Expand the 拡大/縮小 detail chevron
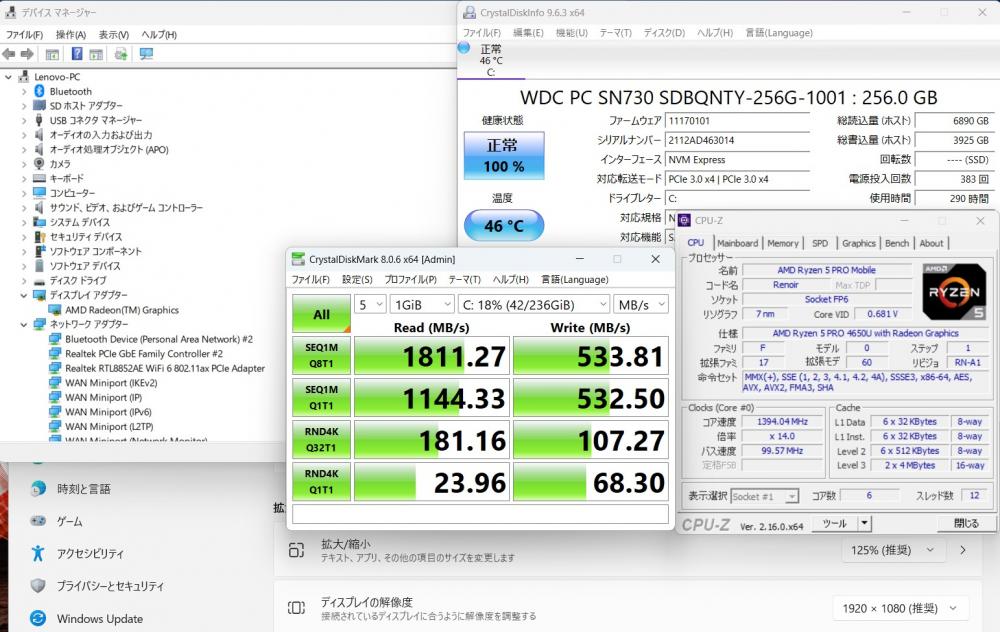Image resolution: width=1000 pixels, height=632 pixels. [963, 550]
